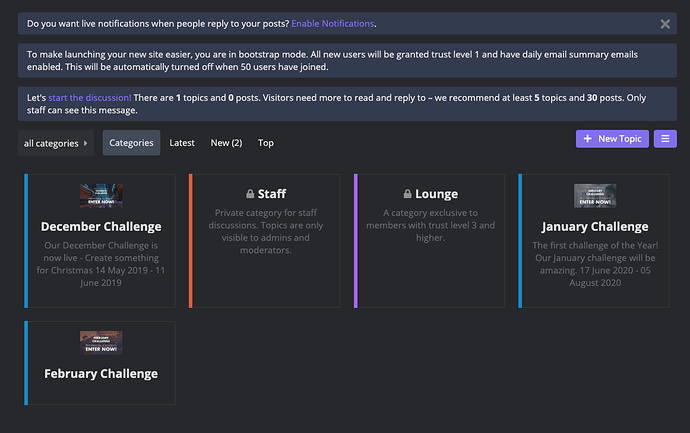
Task: Follow the start the discussion link
Action: [x=90, y=98]
